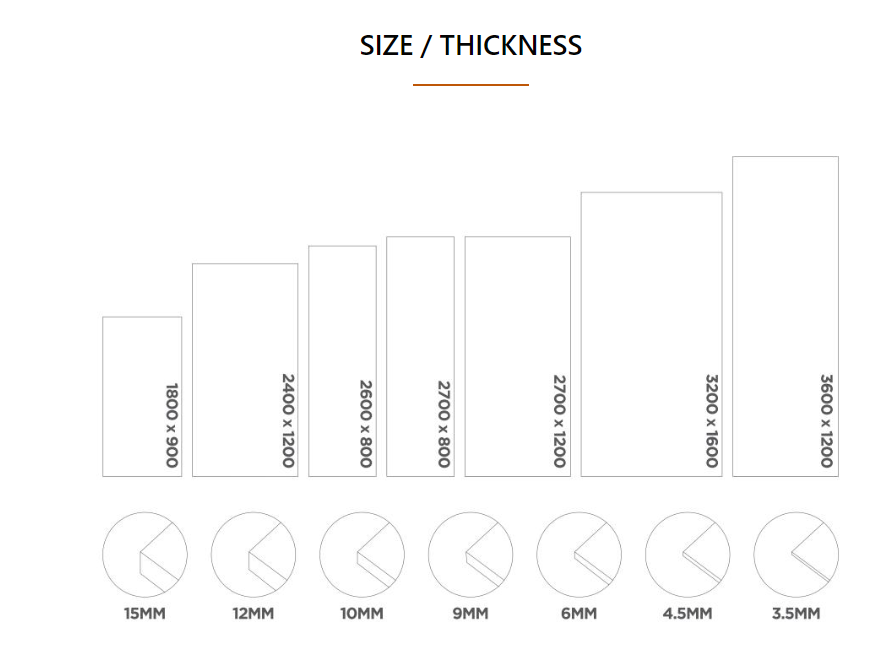Screen dimensions: 879x663
Task: Pick the 9MM thickness circle icon
Action: 470,554
